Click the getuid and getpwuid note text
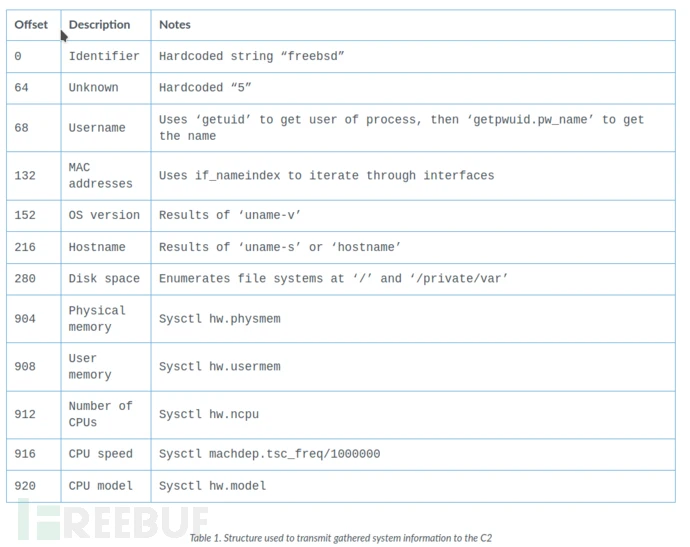The image size is (690, 547). coord(401,128)
